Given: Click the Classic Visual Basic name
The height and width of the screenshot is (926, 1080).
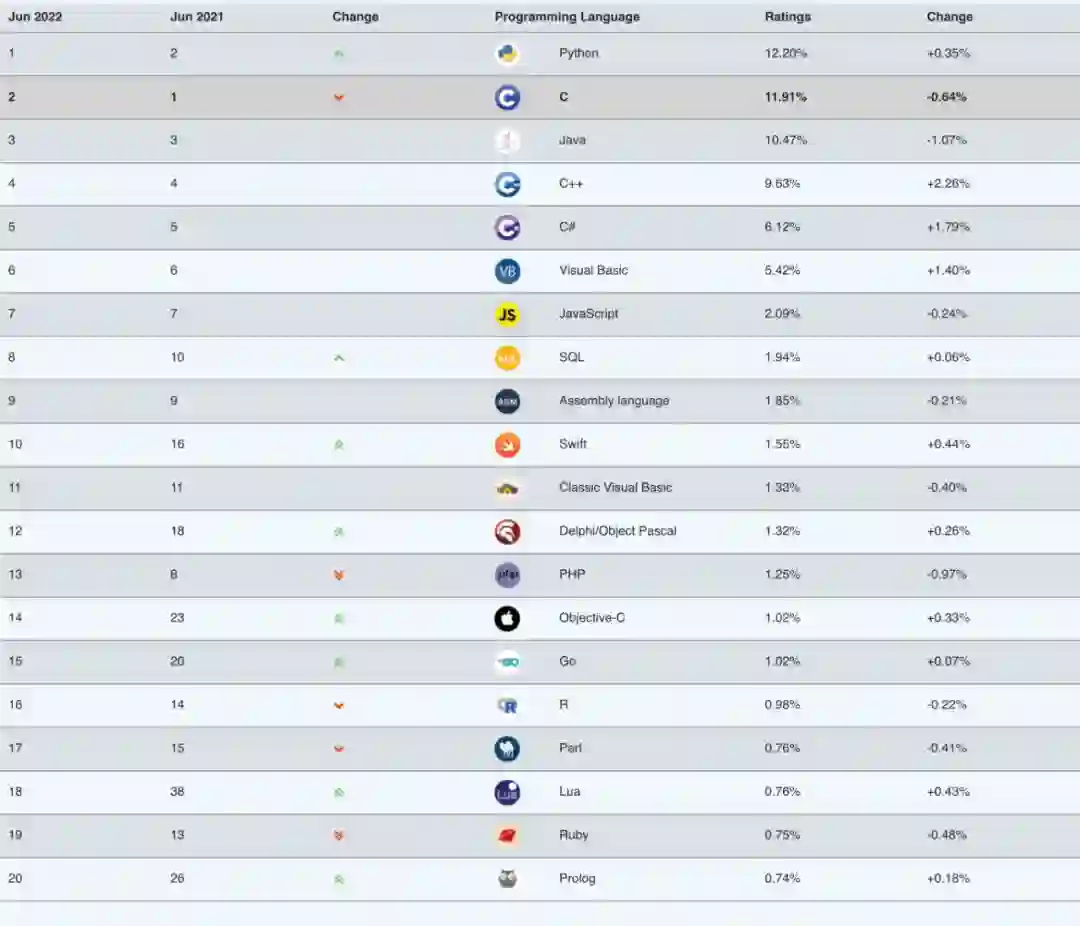Looking at the screenshot, I should pos(615,488).
